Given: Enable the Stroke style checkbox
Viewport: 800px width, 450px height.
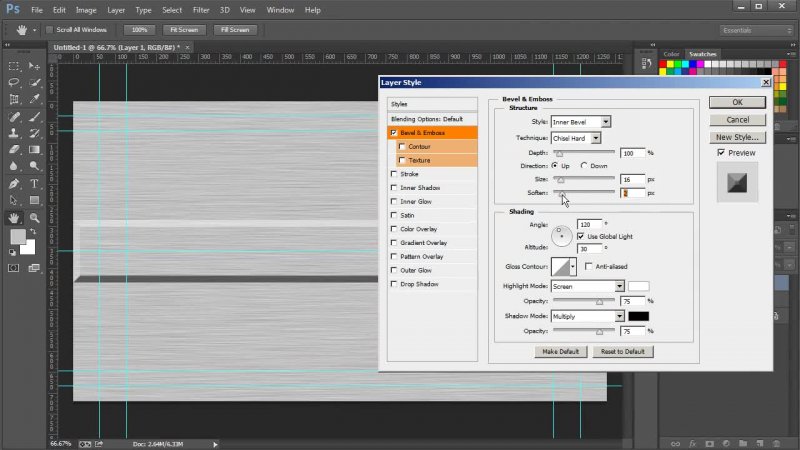Looking at the screenshot, I should 393,174.
